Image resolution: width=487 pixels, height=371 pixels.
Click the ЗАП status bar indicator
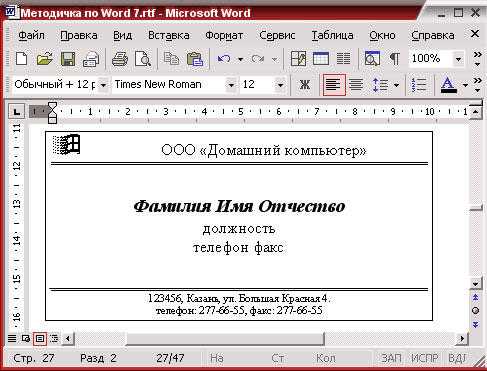(x=391, y=358)
